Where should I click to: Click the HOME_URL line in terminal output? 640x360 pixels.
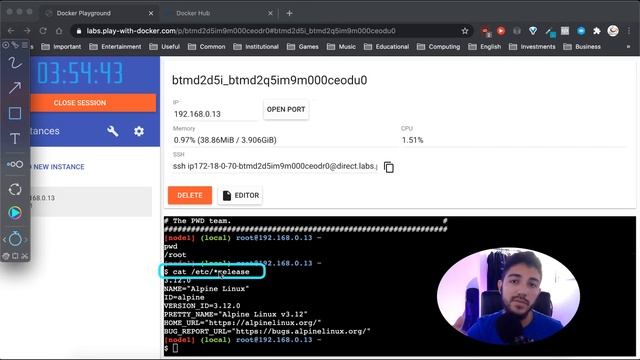point(242,323)
